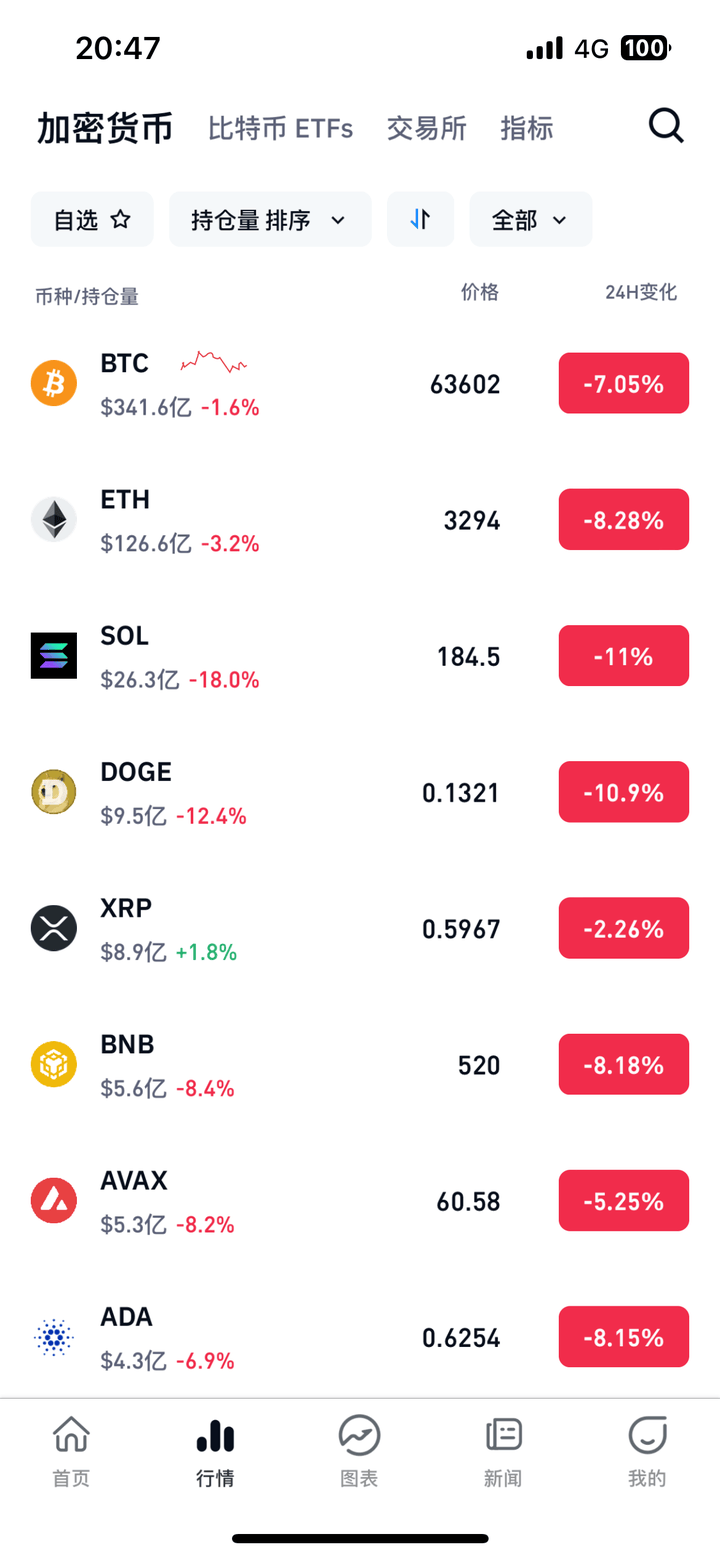Tap the Ethereum logo icon
Image resolution: width=720 pixels, height=1558 pixels.
(54, 520)
